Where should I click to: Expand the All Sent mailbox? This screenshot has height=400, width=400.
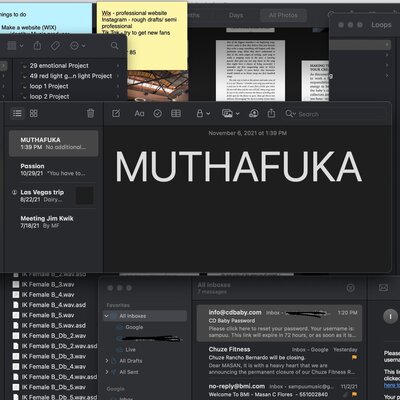point(107,372)
